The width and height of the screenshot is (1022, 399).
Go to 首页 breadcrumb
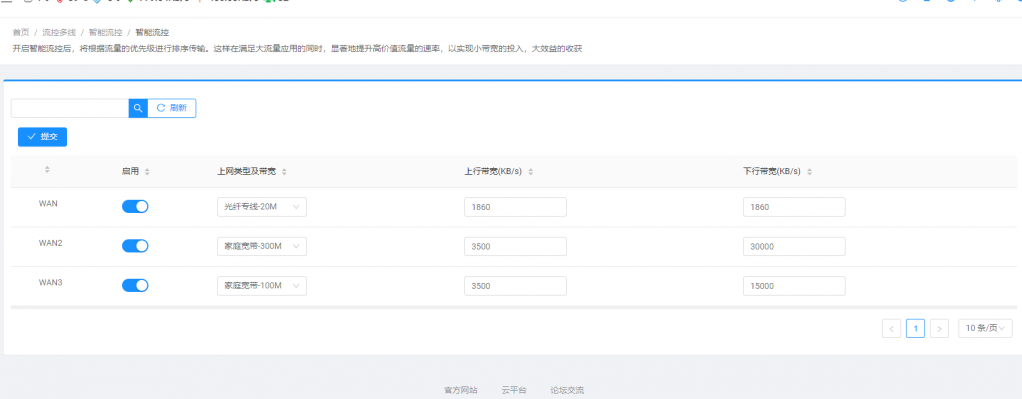coord(21,32)
